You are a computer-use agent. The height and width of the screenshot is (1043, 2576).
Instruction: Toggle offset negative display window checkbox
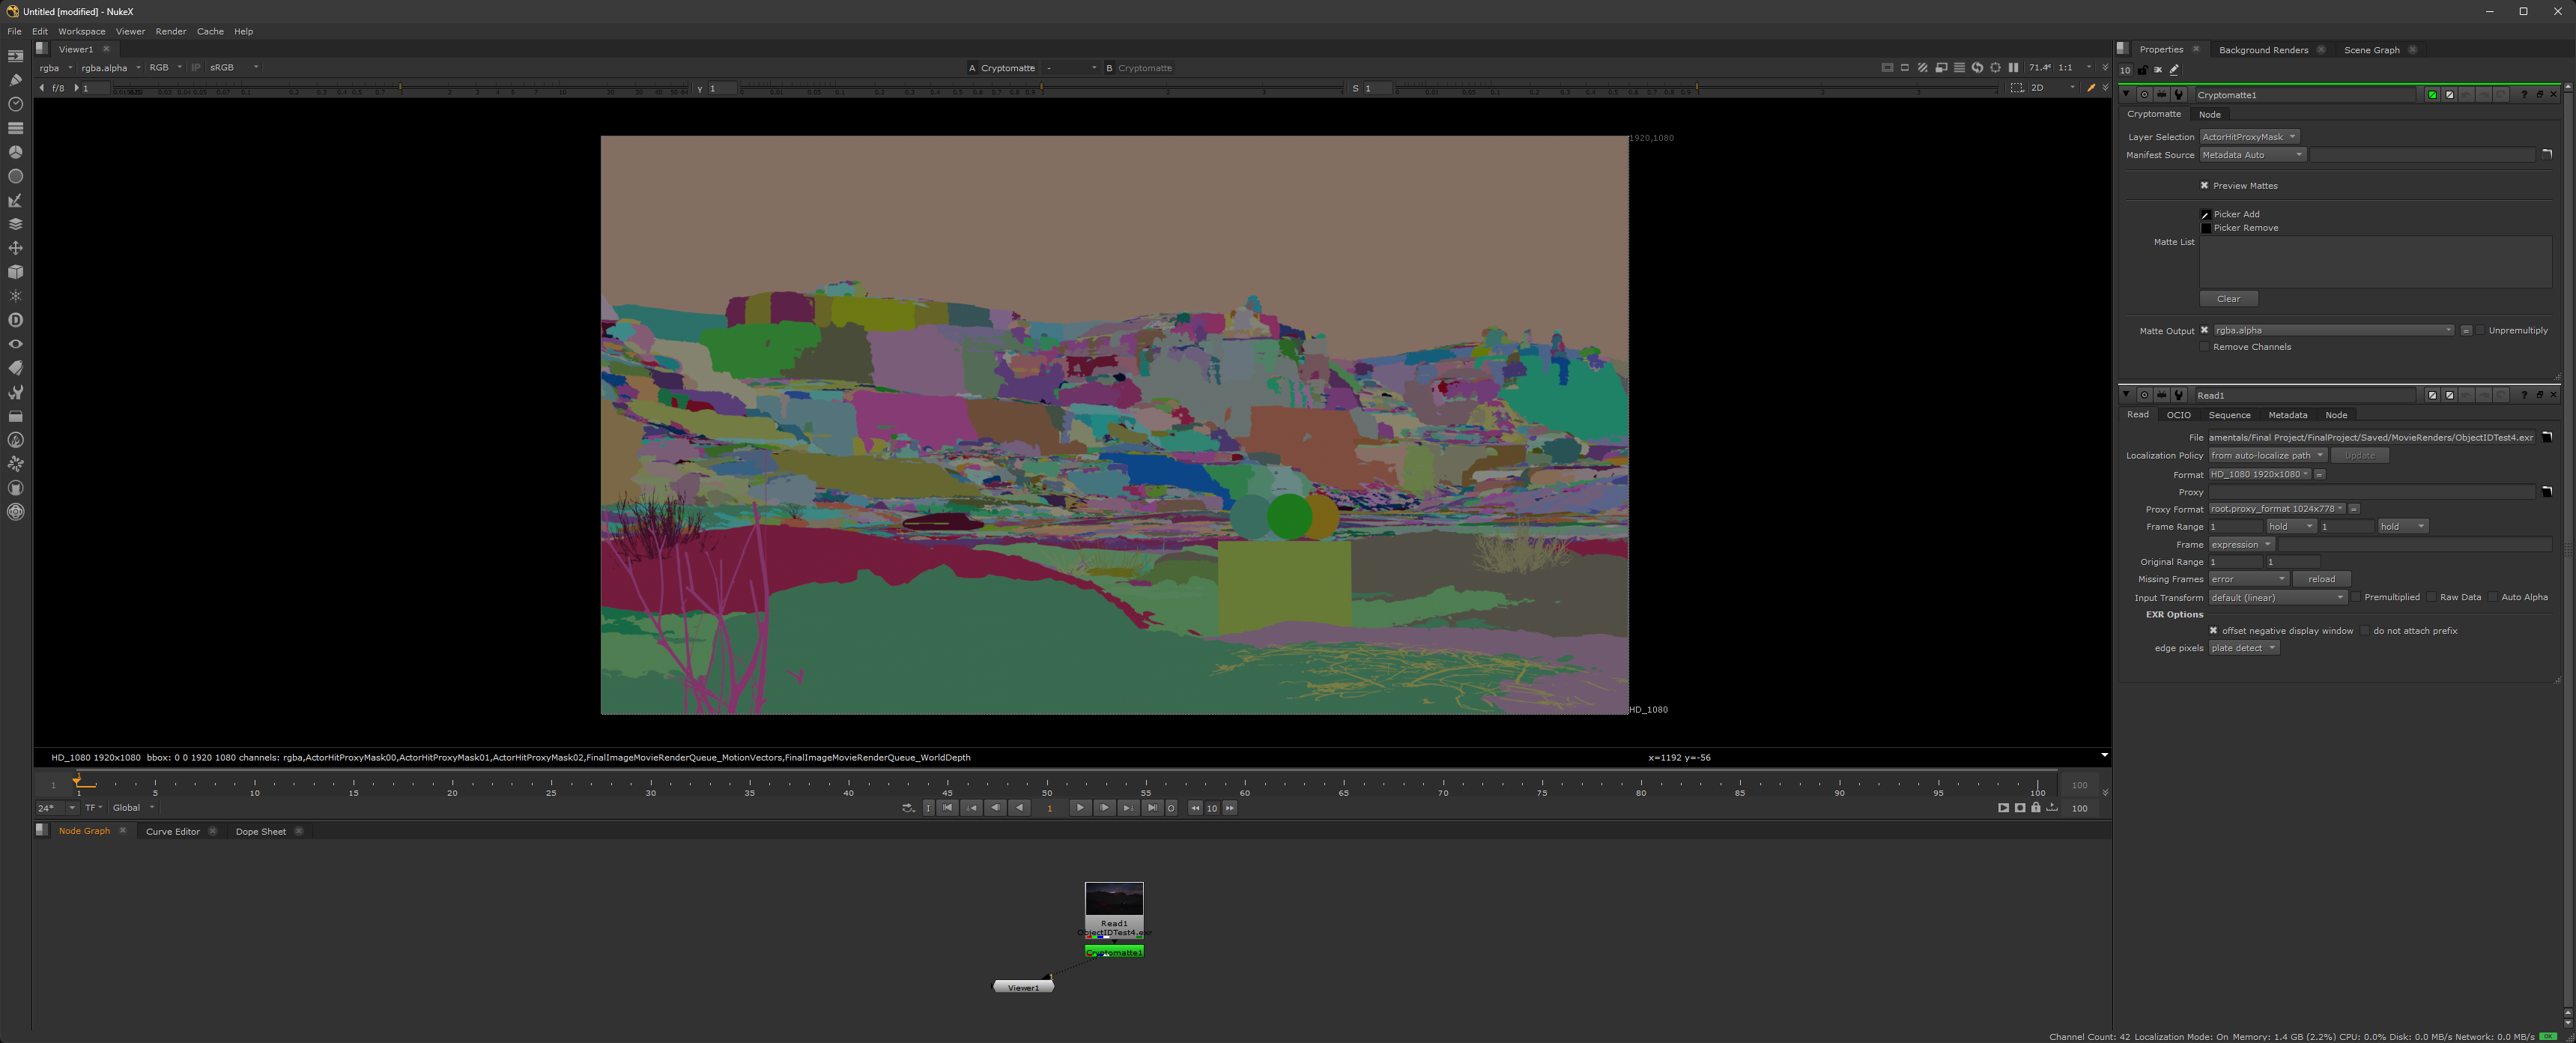[x=2213, y=631]
